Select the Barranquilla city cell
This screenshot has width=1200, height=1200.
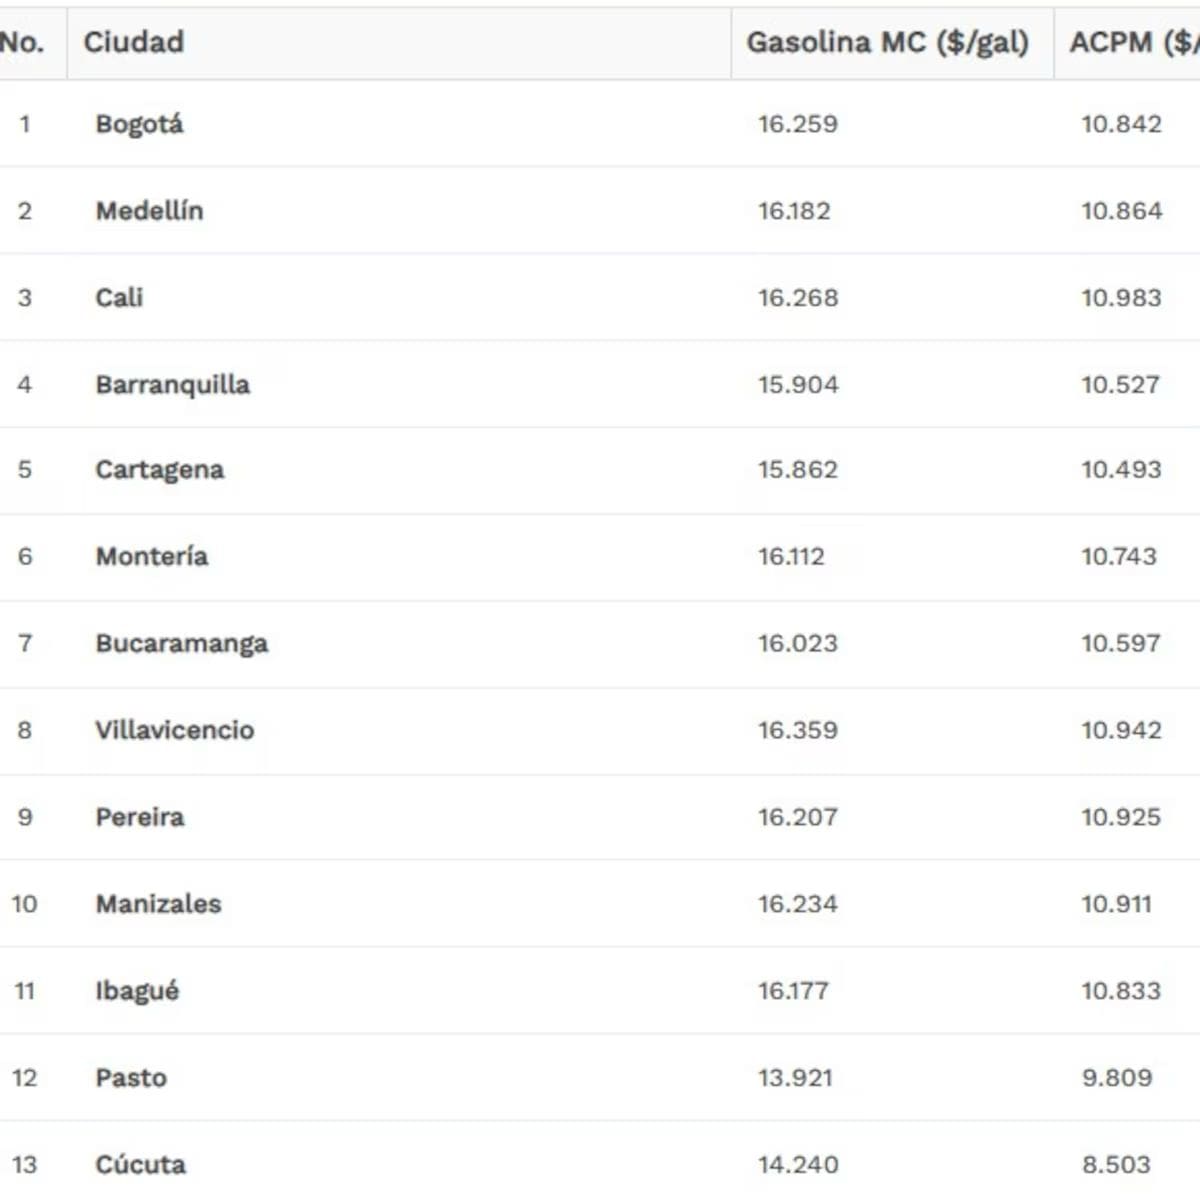172,385
